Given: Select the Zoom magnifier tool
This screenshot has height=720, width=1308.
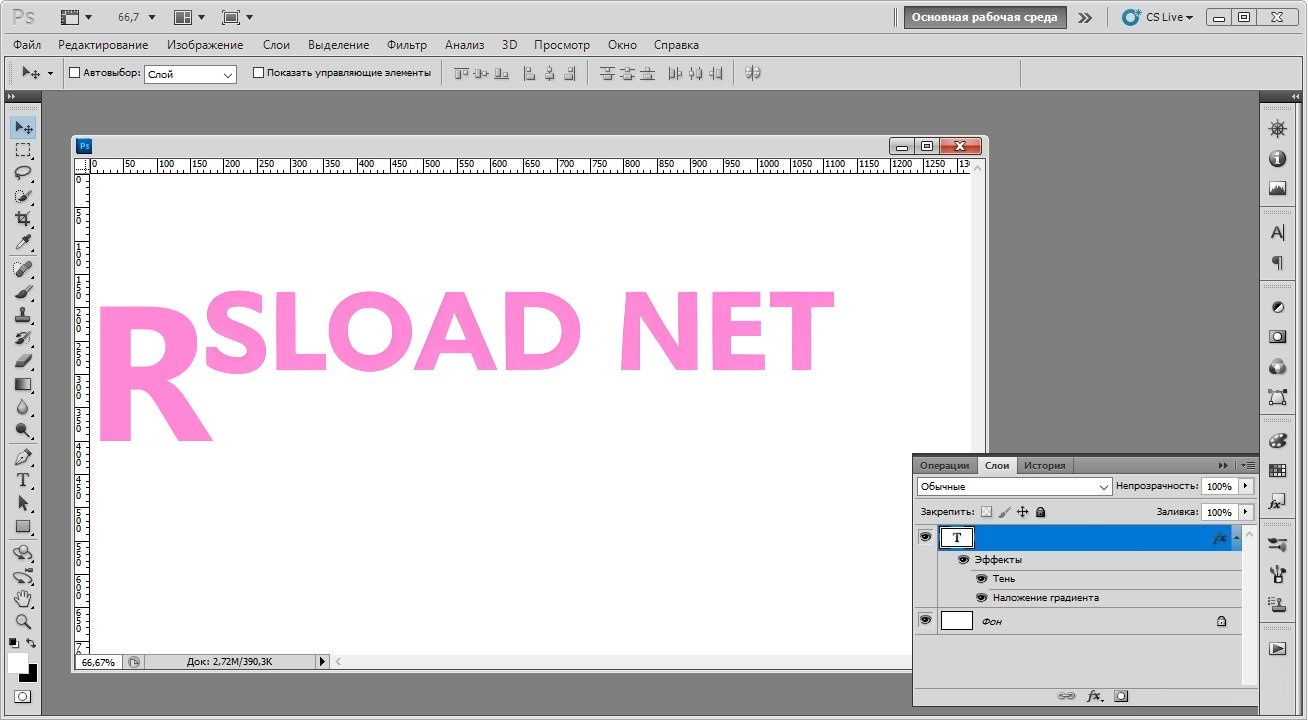Looking at the screenshot, I should tap(23, 622).
